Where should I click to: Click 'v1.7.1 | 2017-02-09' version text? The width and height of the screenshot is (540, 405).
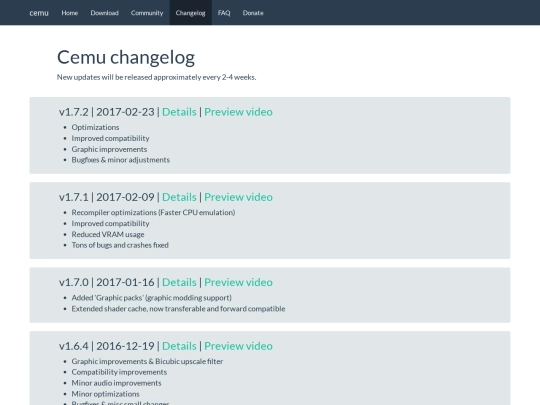106,197
